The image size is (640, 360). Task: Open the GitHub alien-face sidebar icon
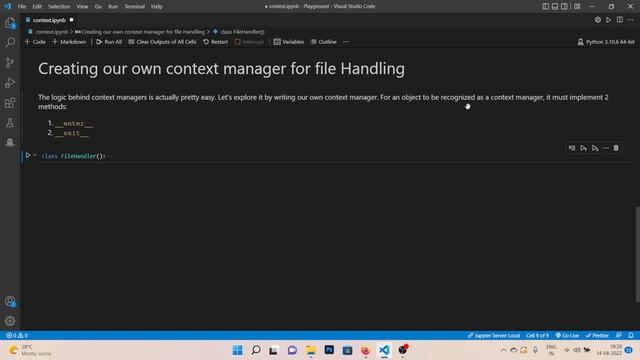click(10, 142)
